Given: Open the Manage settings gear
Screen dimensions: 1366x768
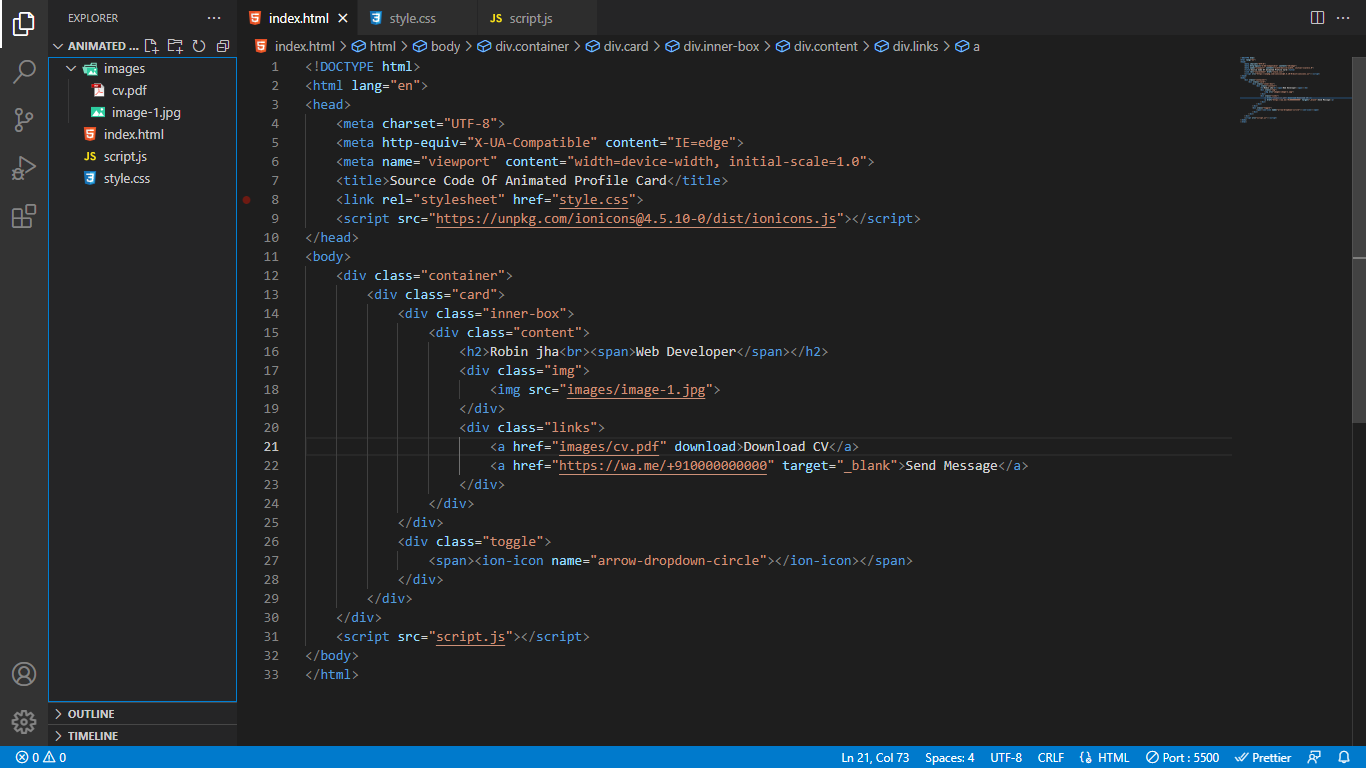Looking at the screenshot, I should pos(24,722).
